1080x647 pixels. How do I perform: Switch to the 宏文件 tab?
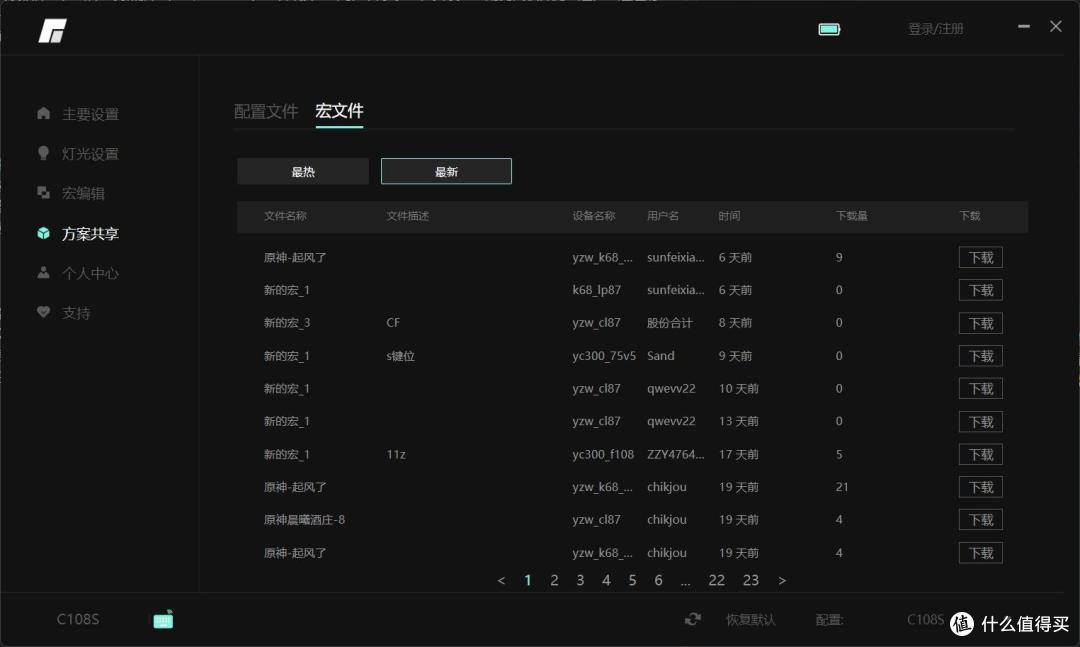click(339, 111)
